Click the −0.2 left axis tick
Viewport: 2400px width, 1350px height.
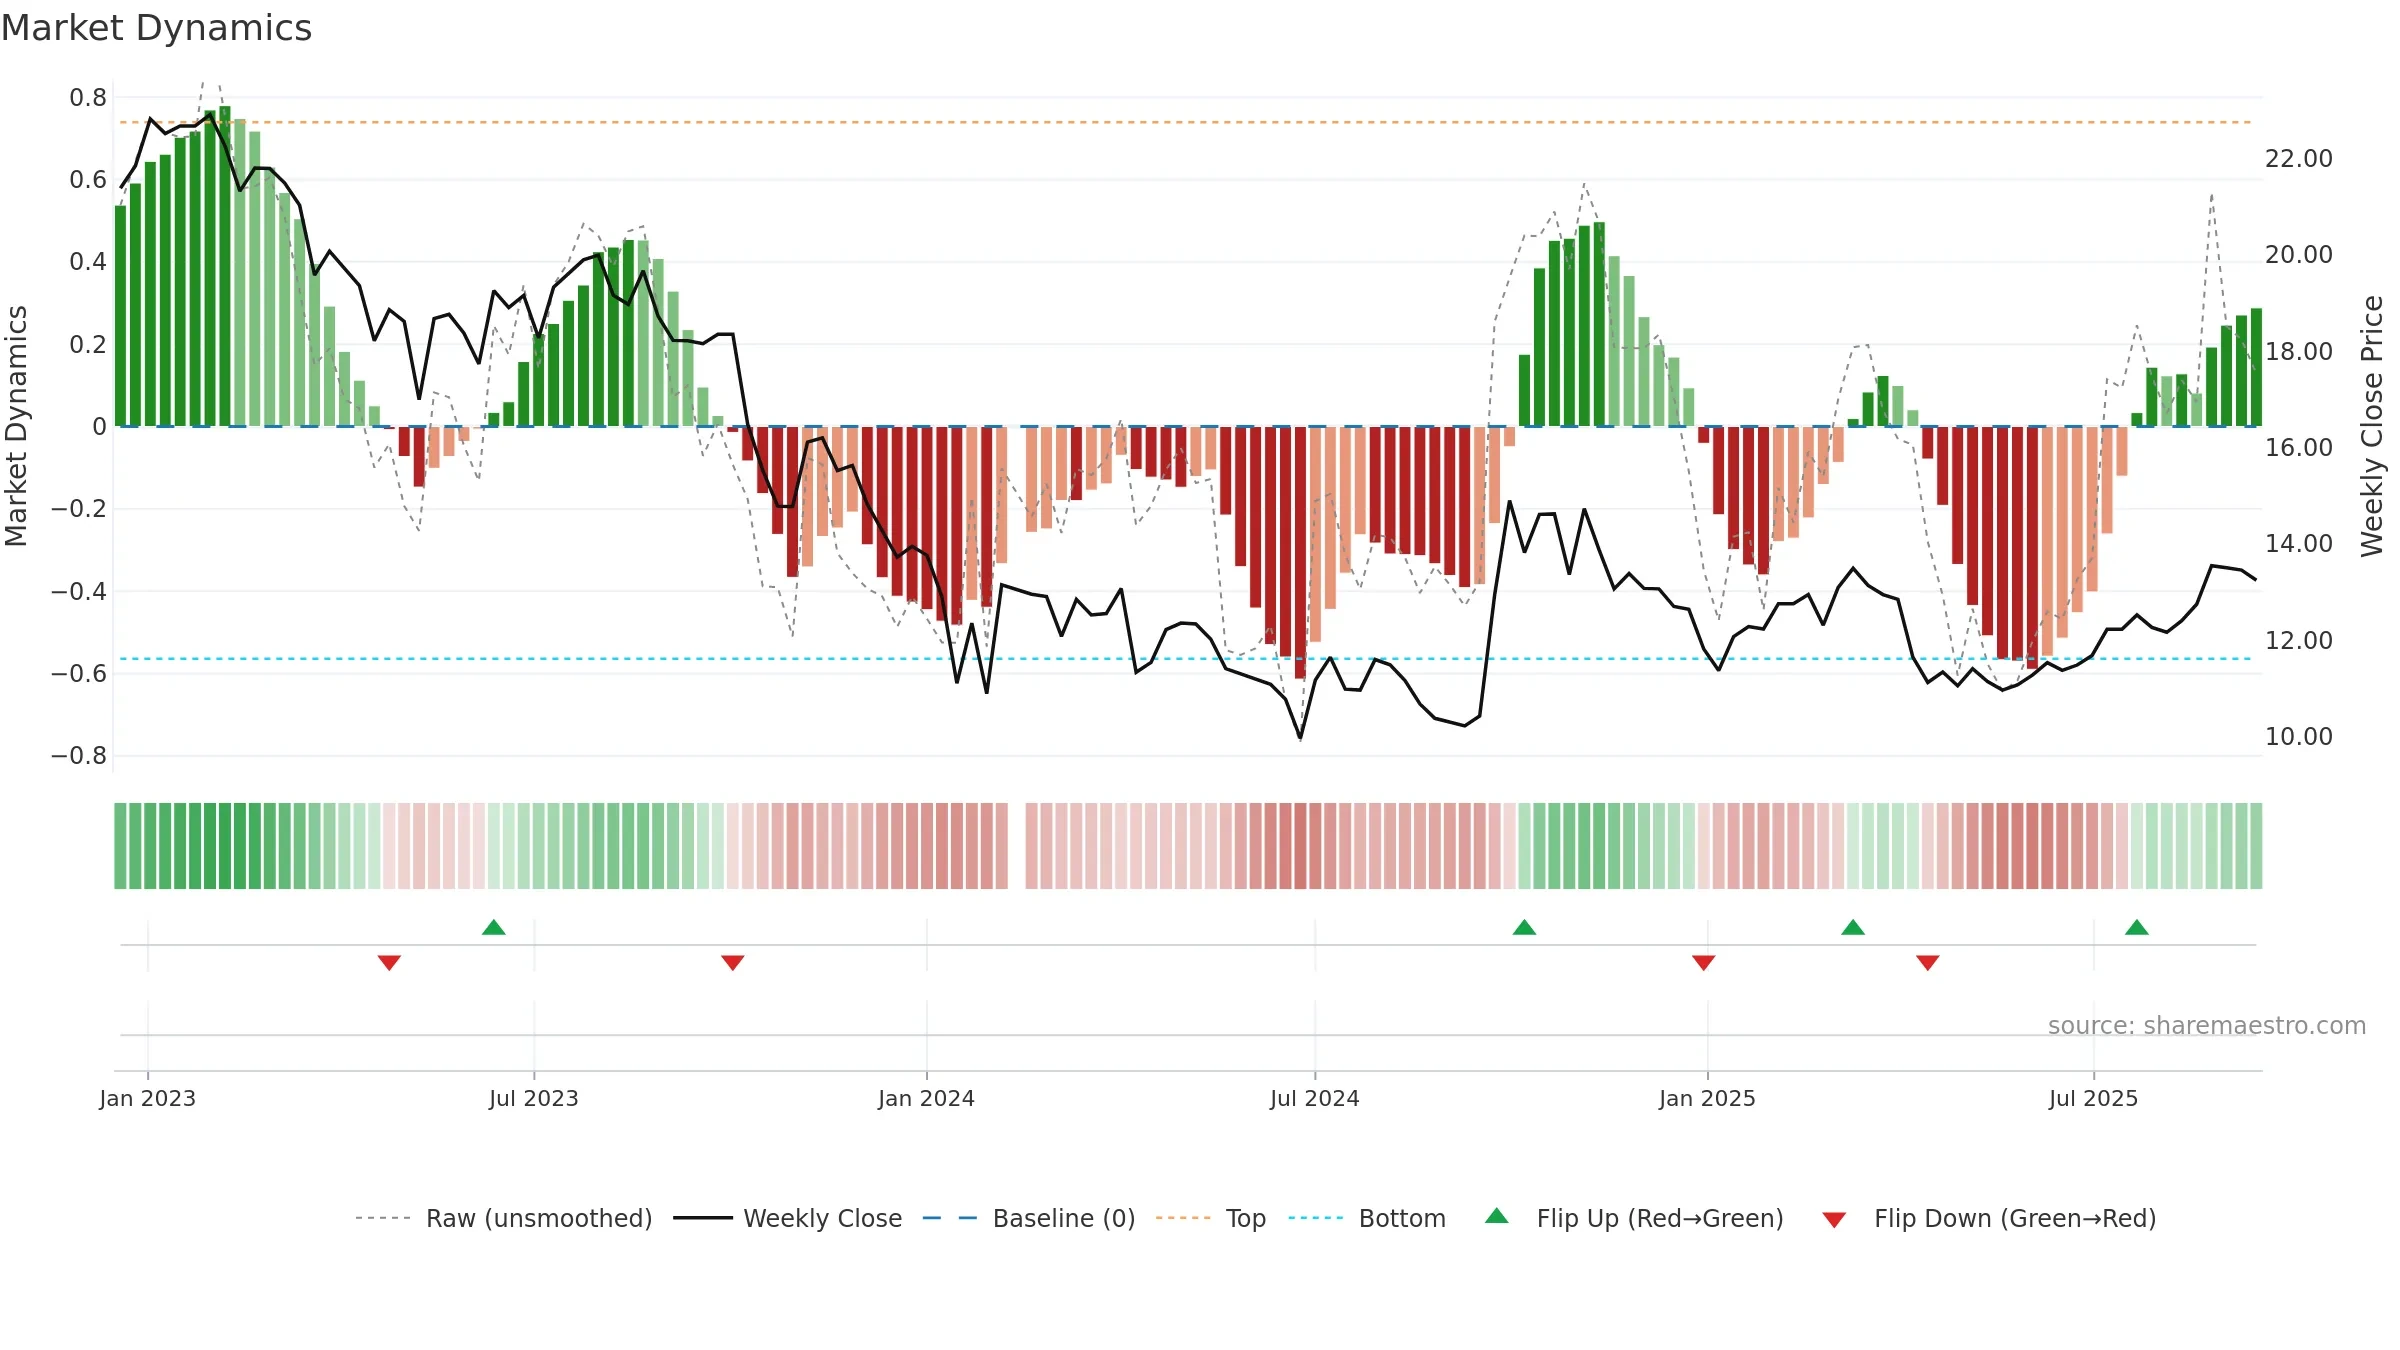[79, 509]
